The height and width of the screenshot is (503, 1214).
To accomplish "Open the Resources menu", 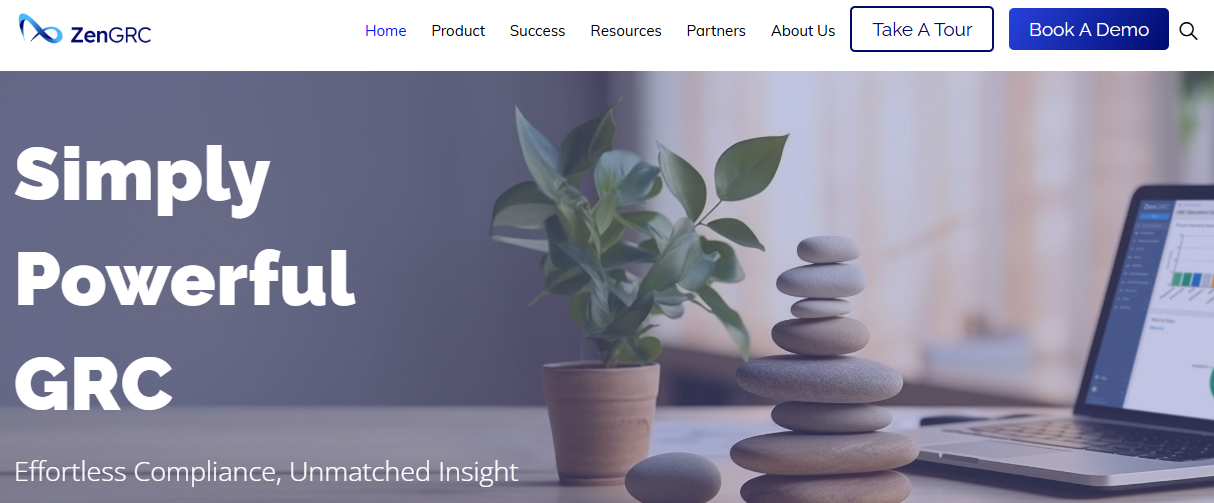I will point(626,31).
